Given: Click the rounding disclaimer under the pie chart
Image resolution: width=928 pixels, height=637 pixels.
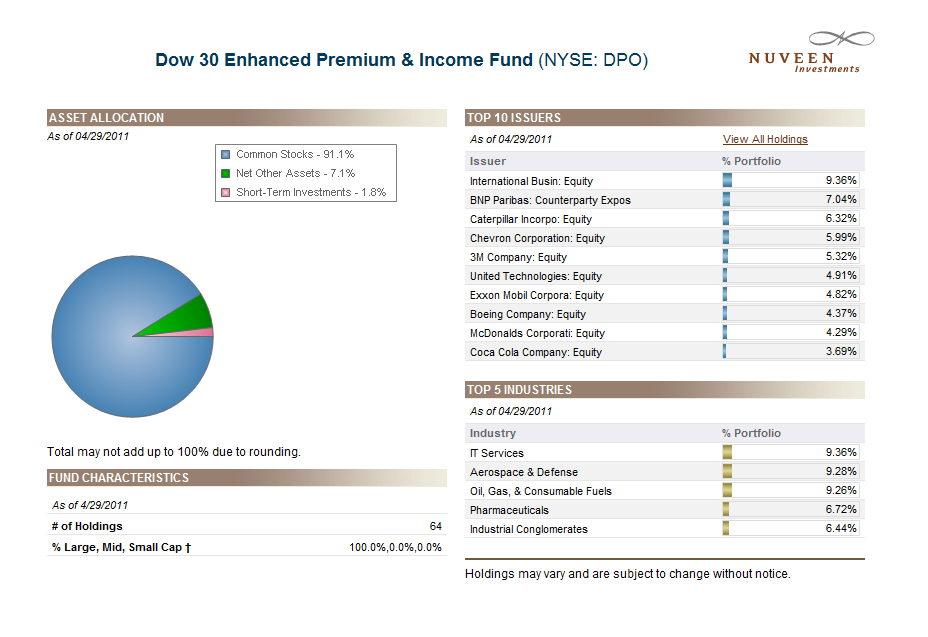Looking at the screenshot, I should coord(174,452).
